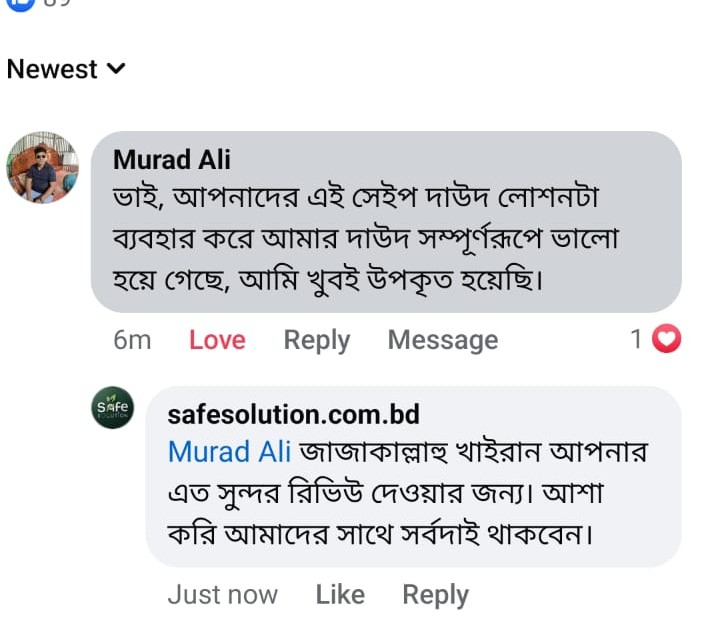The image size is (704, 639).
Task: Reply to Murad Ali's comment
Action: click(x=316, y=340)
